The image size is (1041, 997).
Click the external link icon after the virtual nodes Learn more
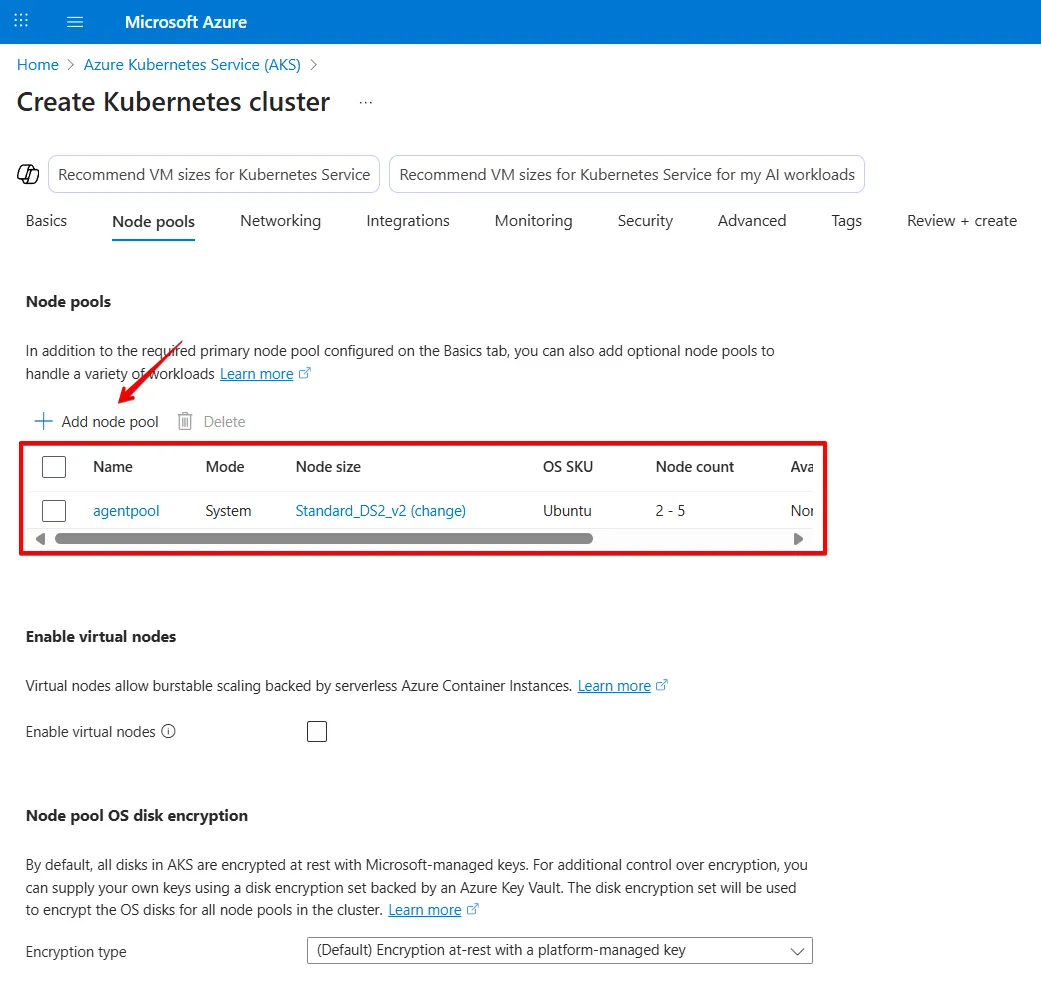tap(662, 685)
